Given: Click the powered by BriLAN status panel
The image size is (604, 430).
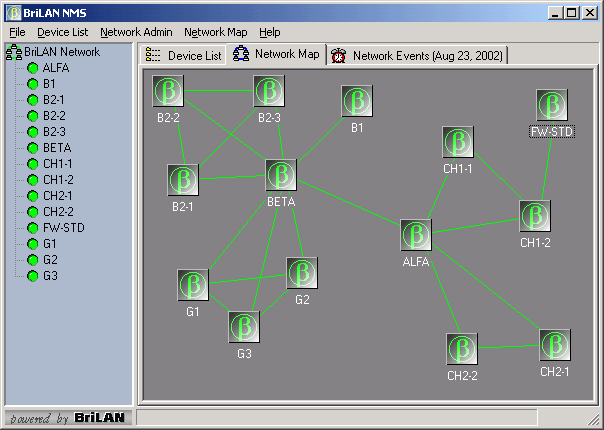Looking at the screenshot, I should 69,418.
